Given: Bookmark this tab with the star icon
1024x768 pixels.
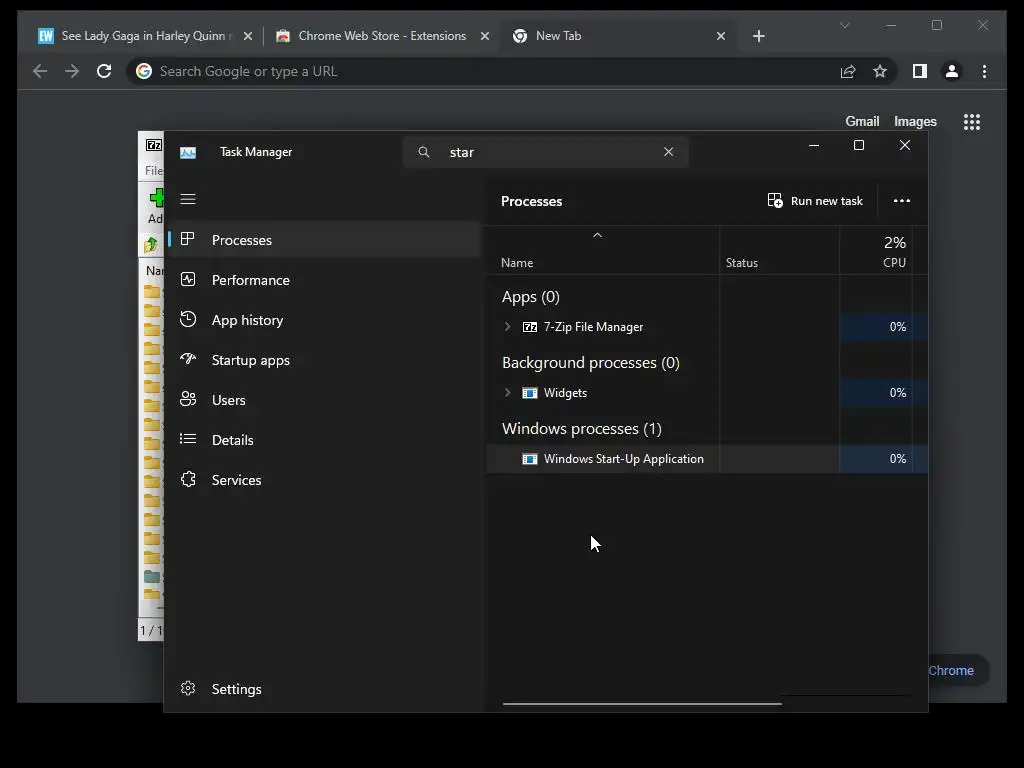Looking at the screenshot, I should (x=880, y=71).
